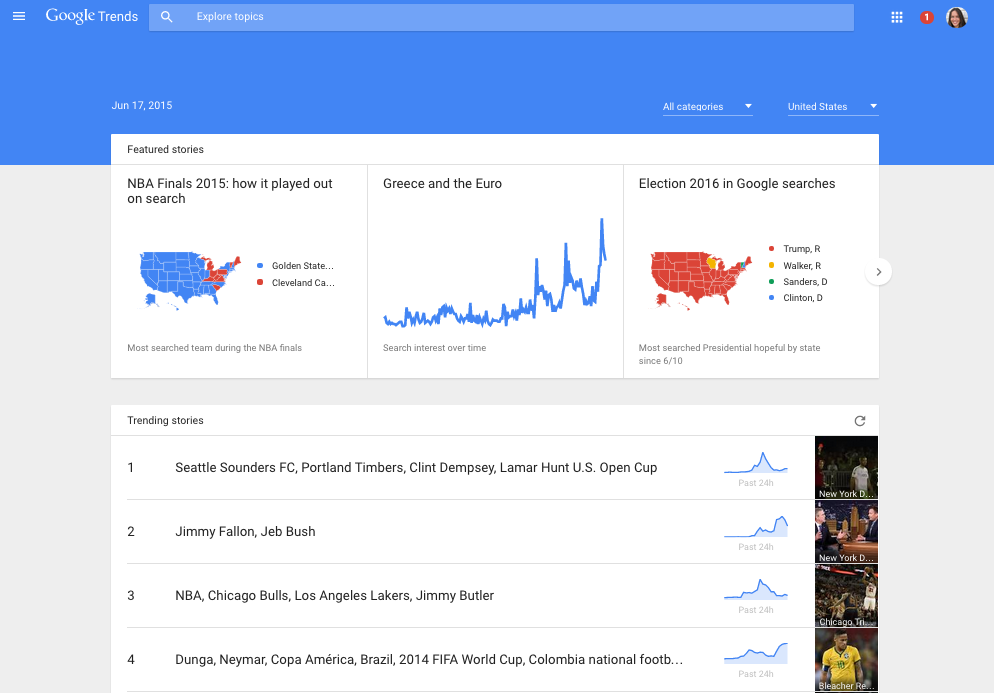Click the search magnifier icon
This screenshot has height=693, width=994.
(x=167, y=17)
